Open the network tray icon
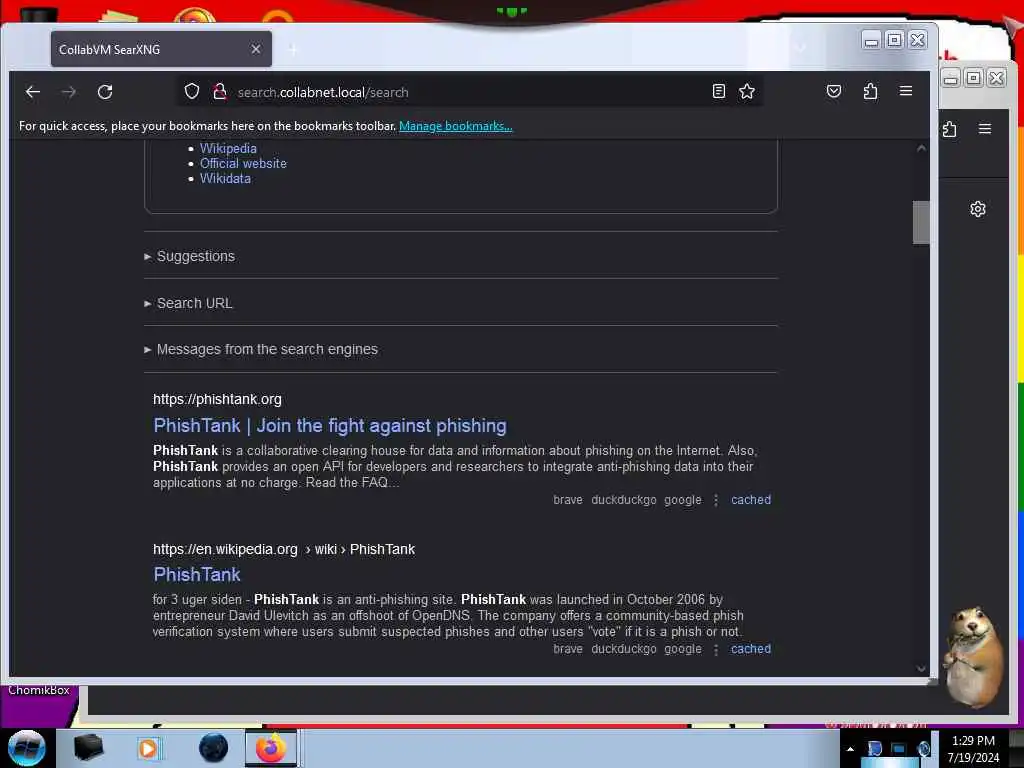 [x=899, y=749]
